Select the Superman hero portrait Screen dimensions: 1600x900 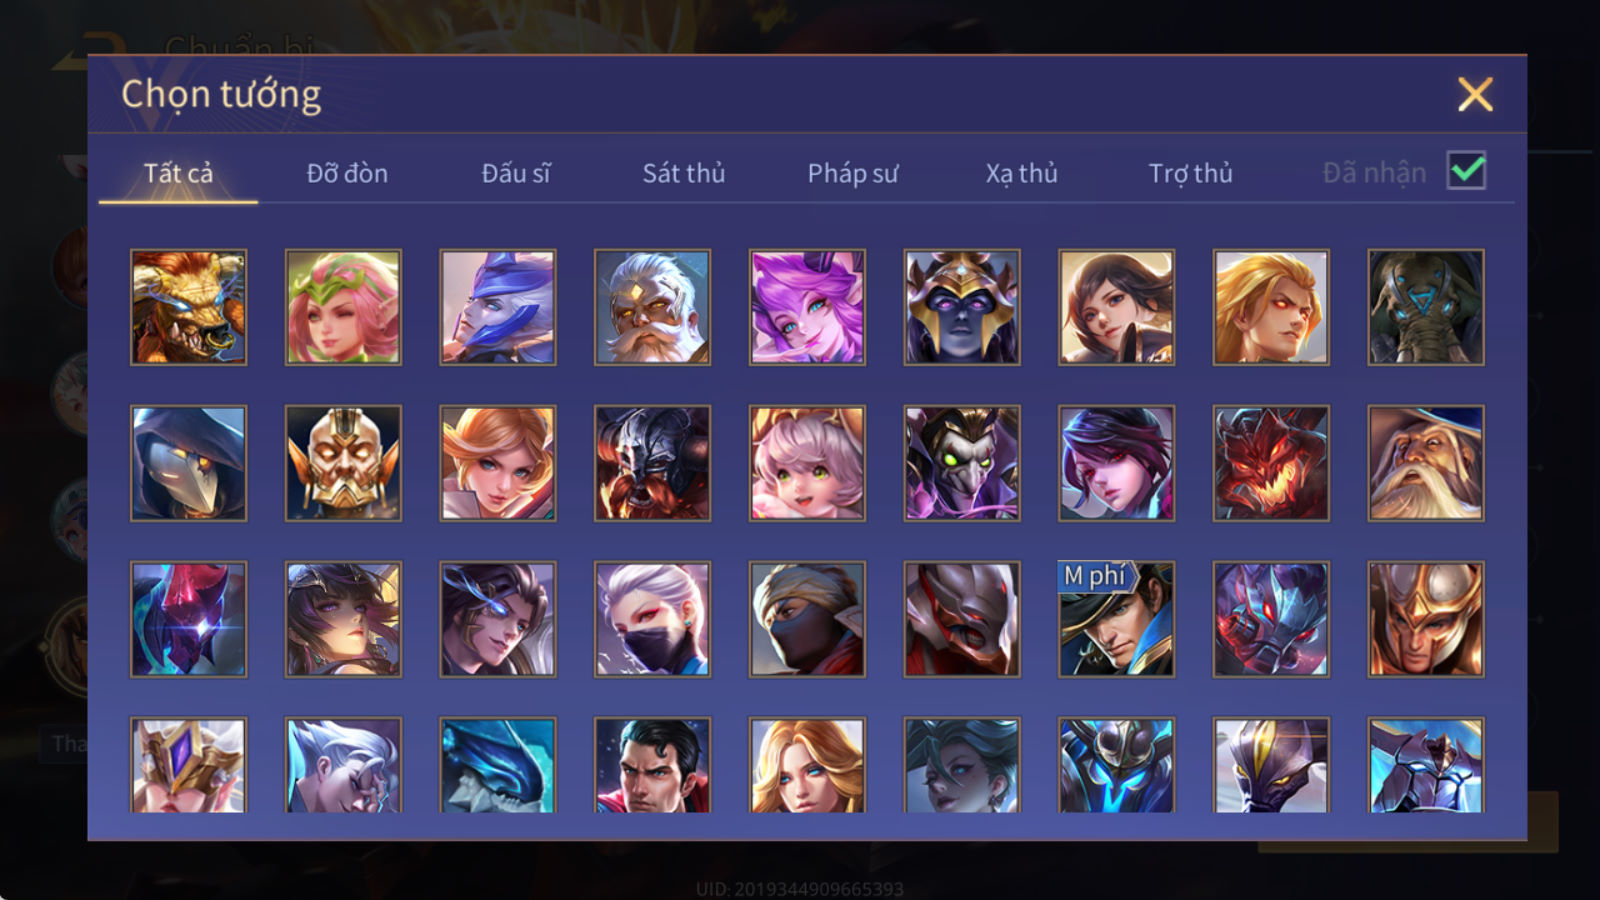652,764
